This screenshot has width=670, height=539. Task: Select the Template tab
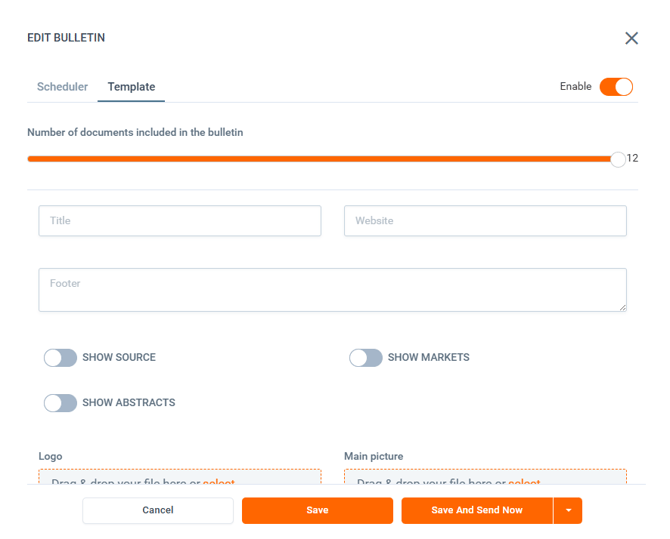[131, 87]
